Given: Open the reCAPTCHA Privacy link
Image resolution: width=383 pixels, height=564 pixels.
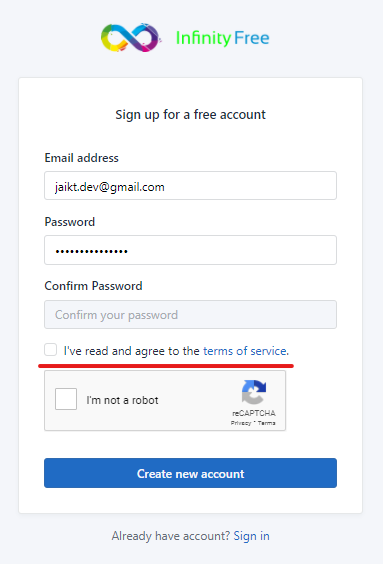Looking at the screenshot, I should (241, 423).
